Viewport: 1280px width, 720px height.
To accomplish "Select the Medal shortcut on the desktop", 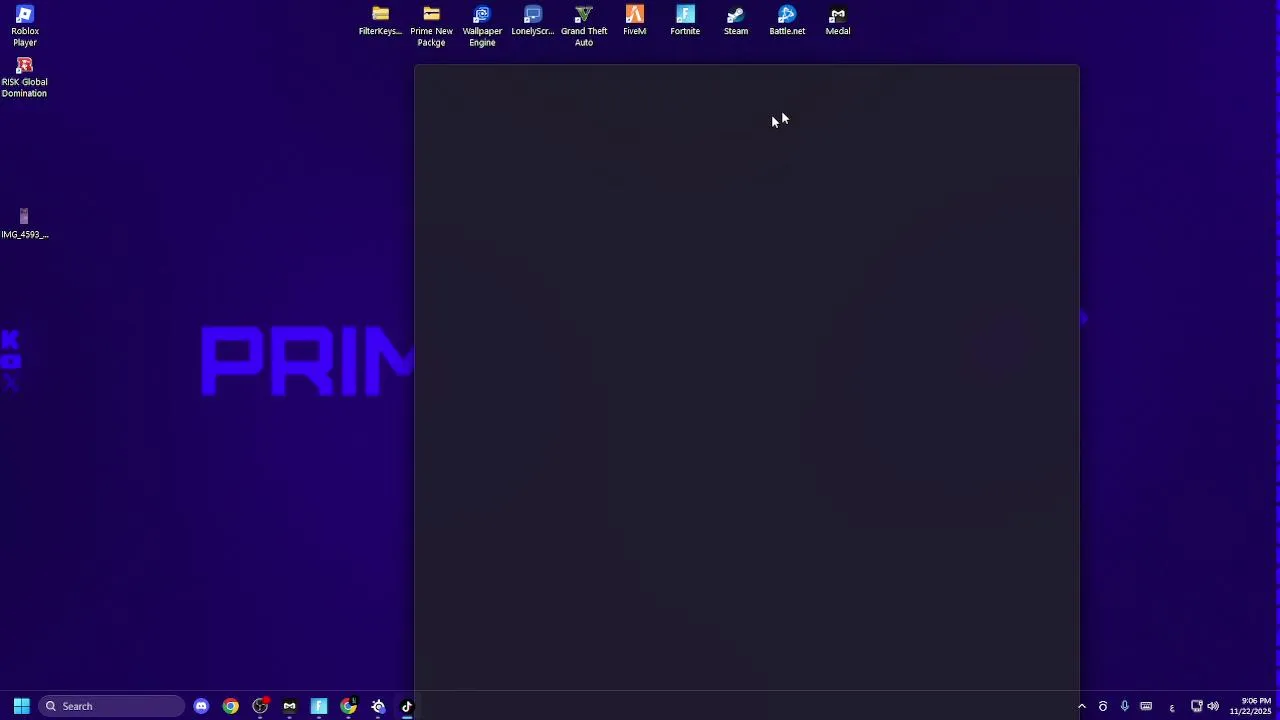I will click(838, 21).
